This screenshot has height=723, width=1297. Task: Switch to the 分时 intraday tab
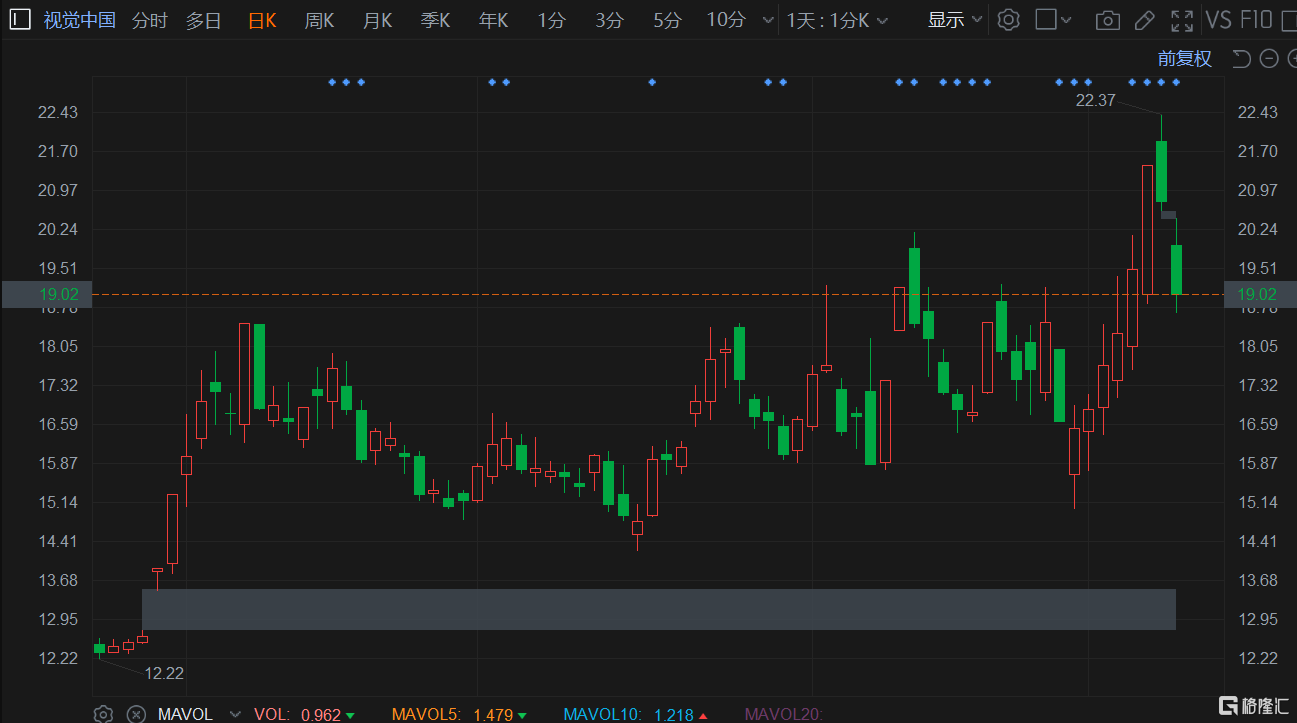tap(150, 20)
